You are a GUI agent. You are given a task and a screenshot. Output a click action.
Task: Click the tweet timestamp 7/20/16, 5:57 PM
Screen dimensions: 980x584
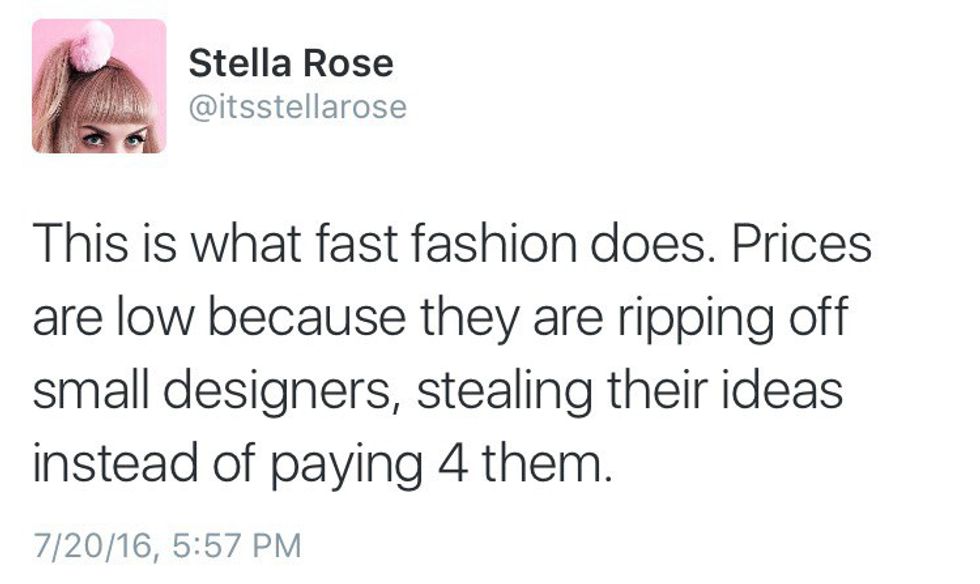click(166, 546)
